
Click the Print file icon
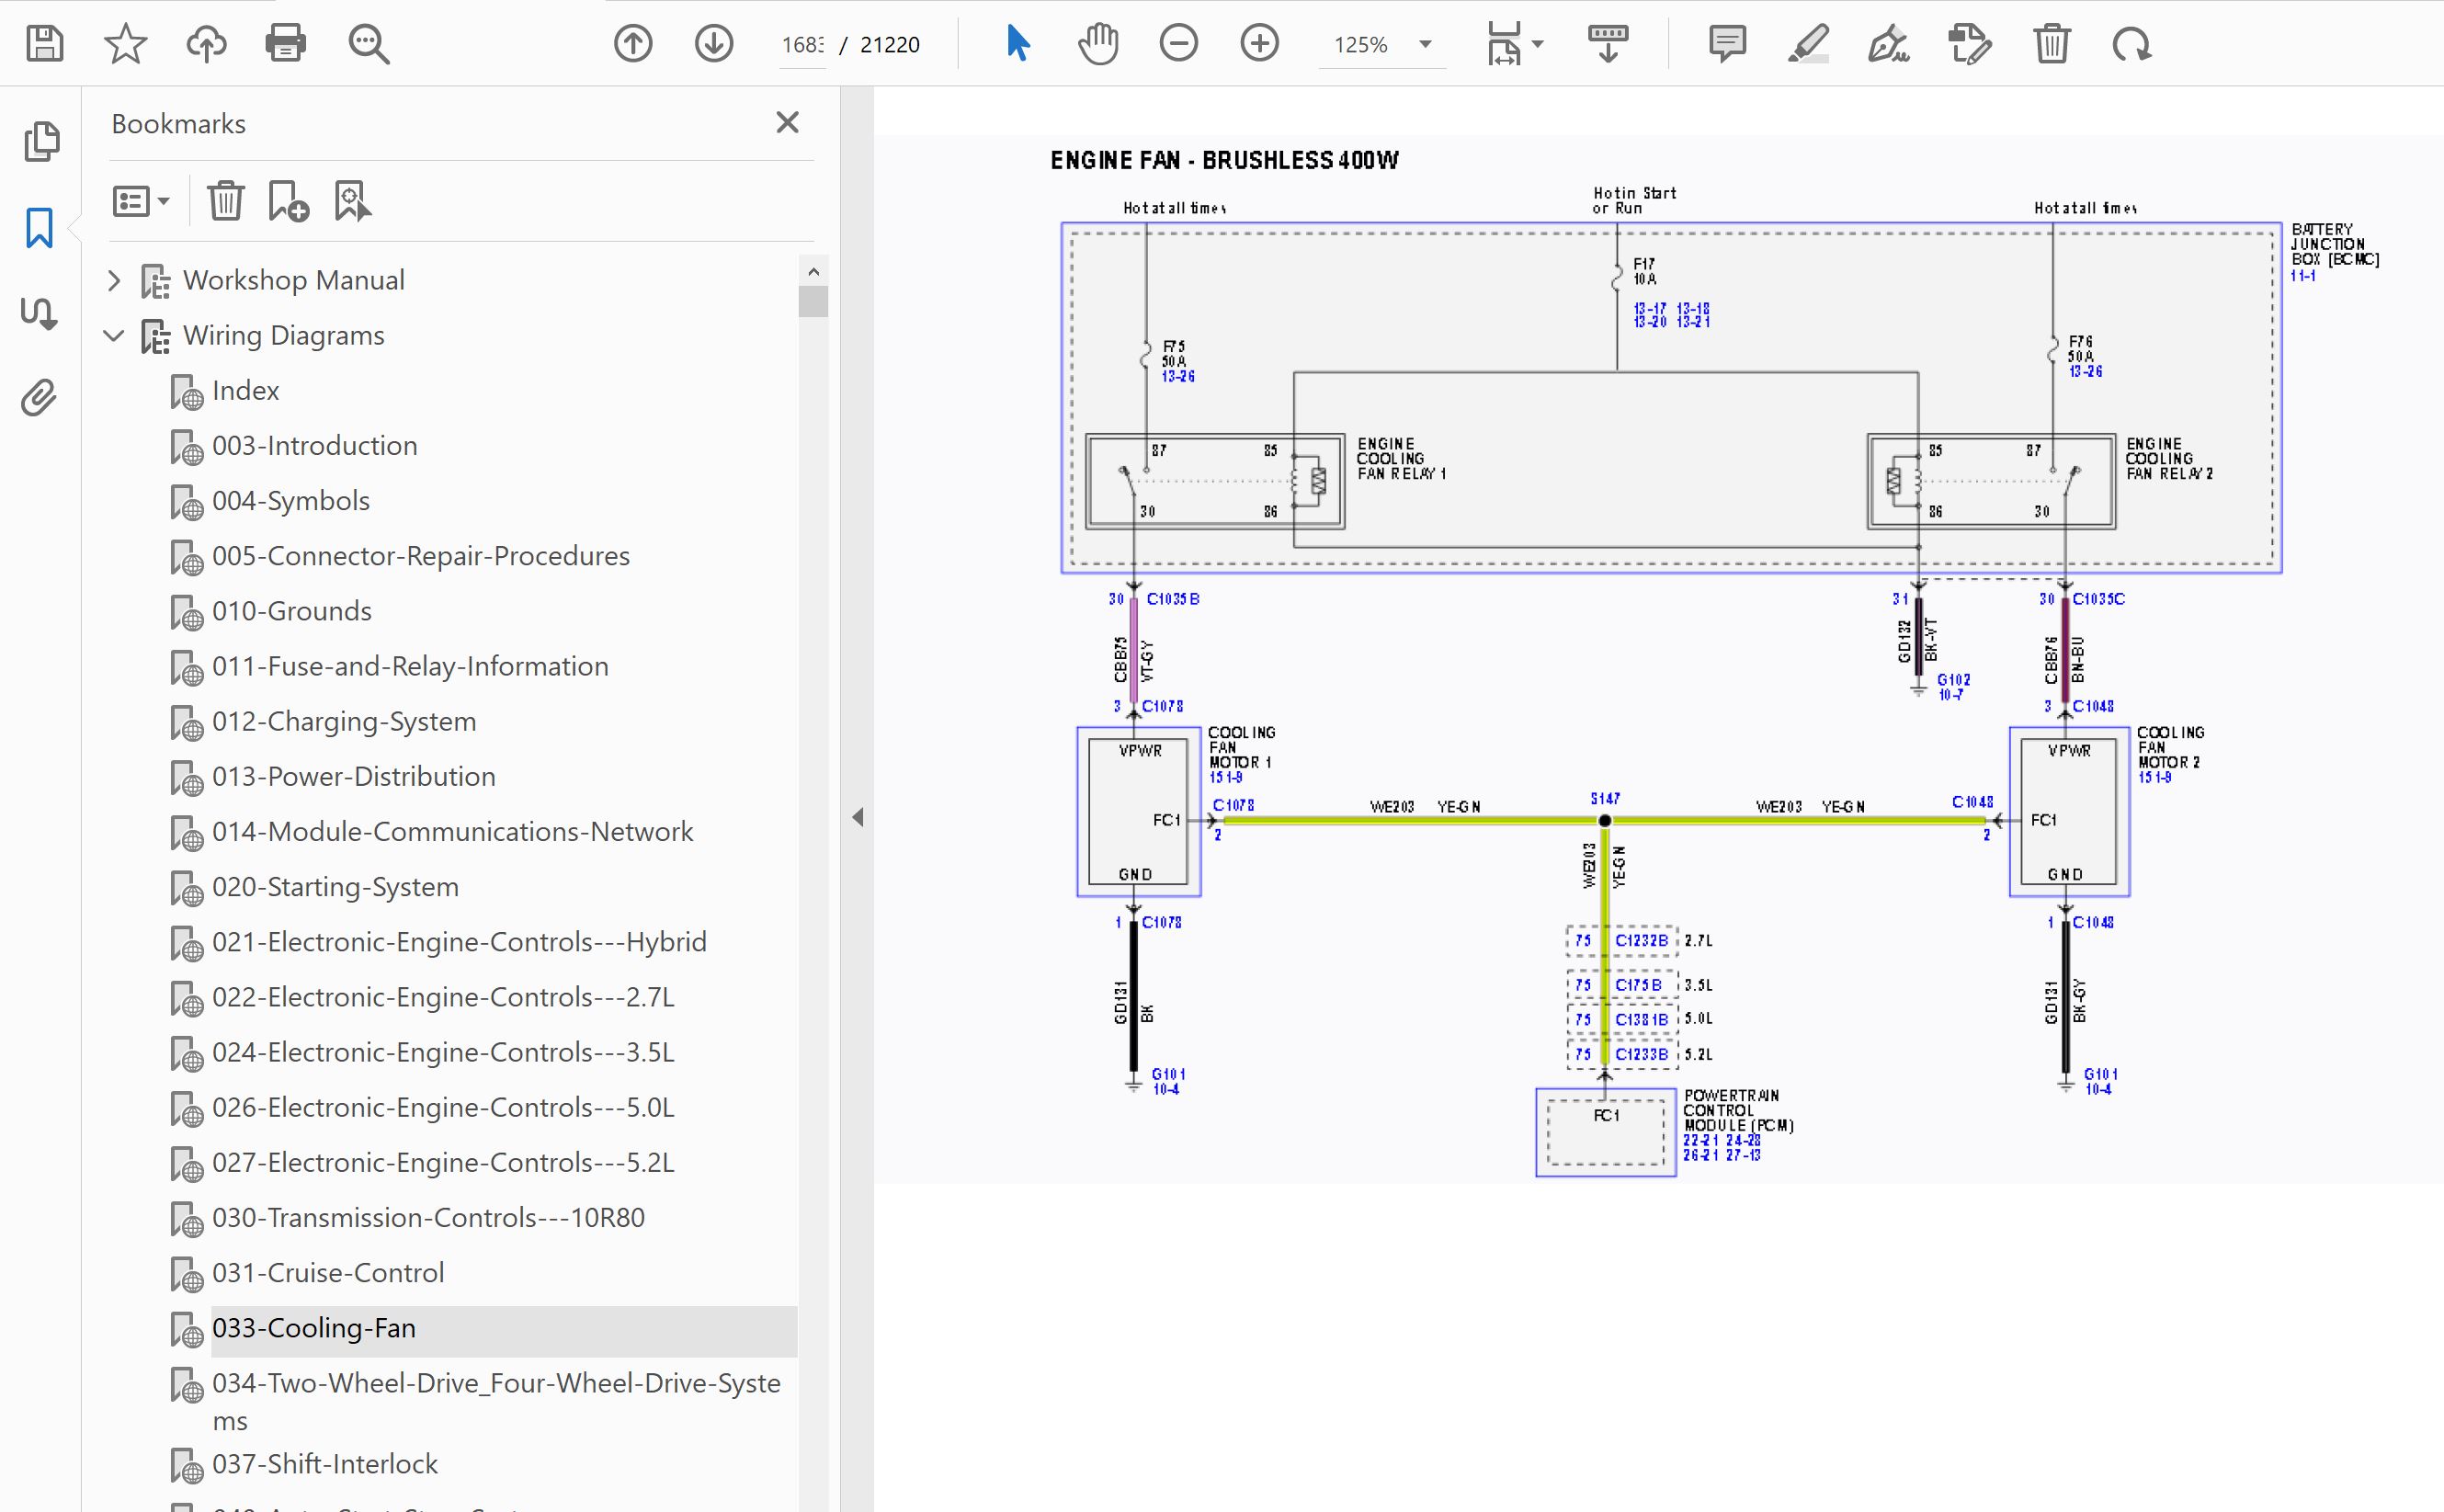pos(285,44)
